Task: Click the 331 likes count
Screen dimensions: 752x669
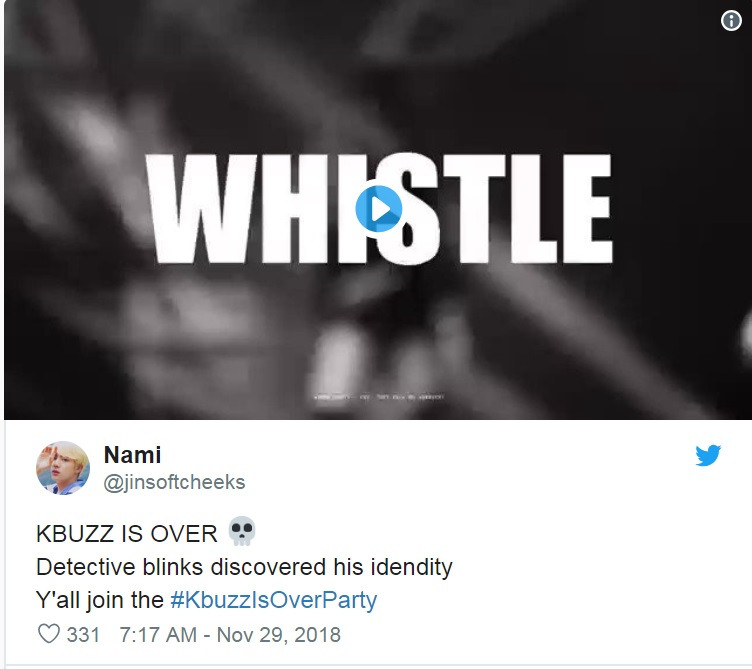Action: tap(83, 634)
